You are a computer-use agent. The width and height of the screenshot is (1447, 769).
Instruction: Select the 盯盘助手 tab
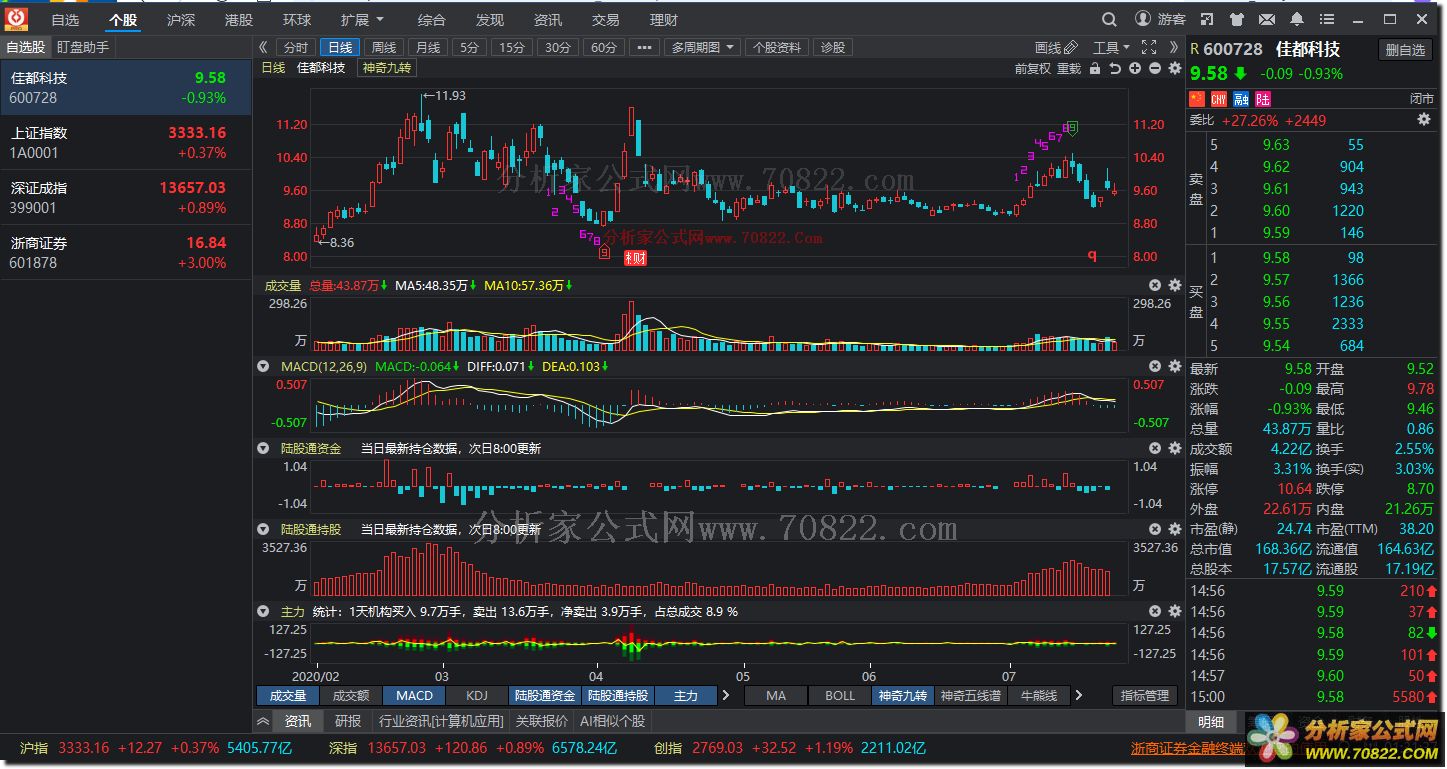point(83,47)
